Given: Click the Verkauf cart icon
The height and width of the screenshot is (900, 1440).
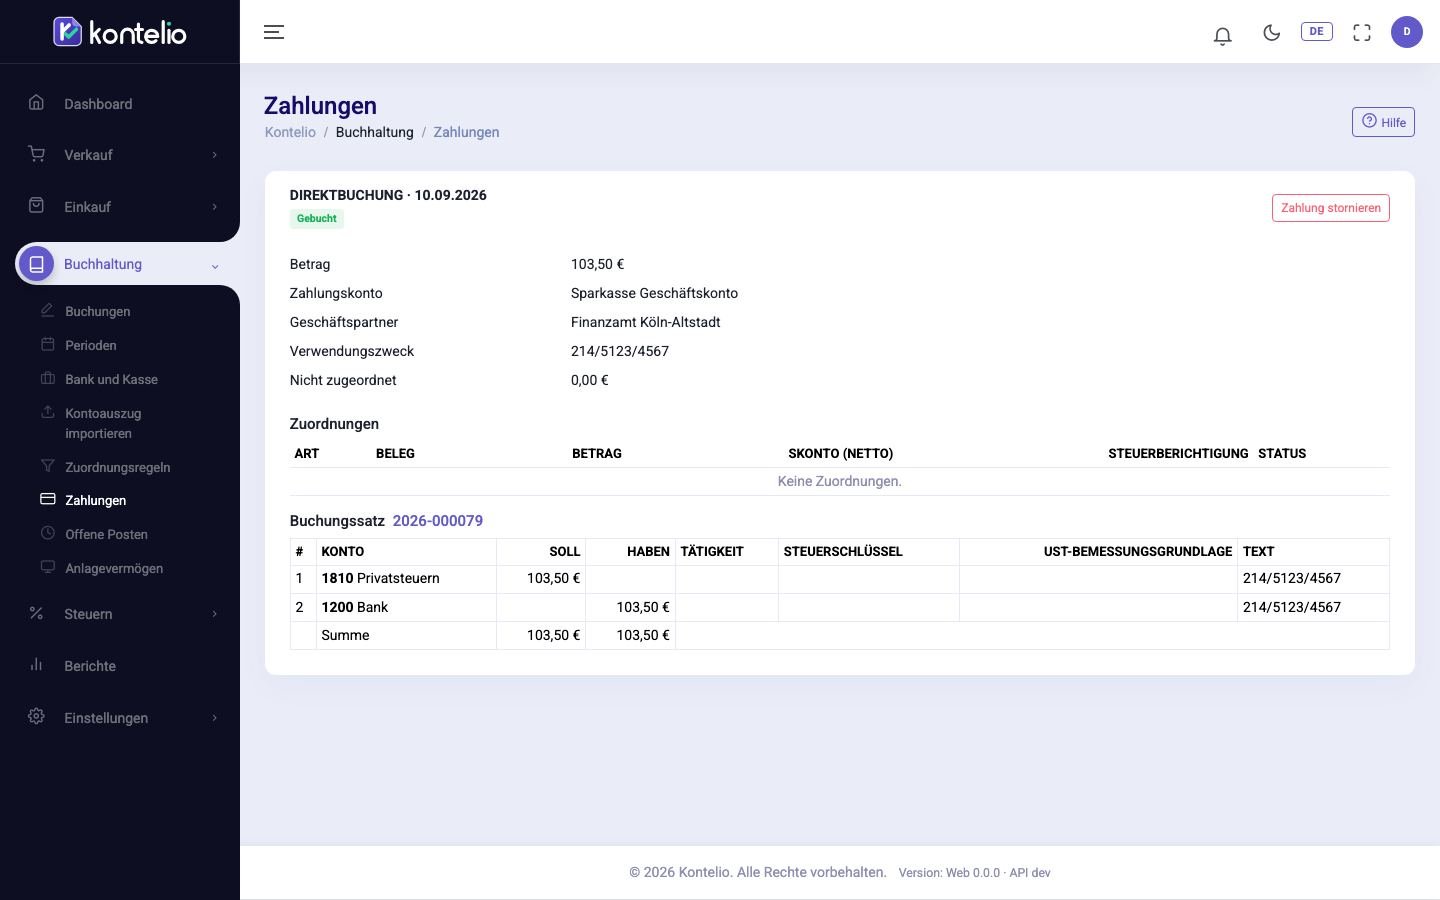Looking at the screenshot, I should 37,154.
